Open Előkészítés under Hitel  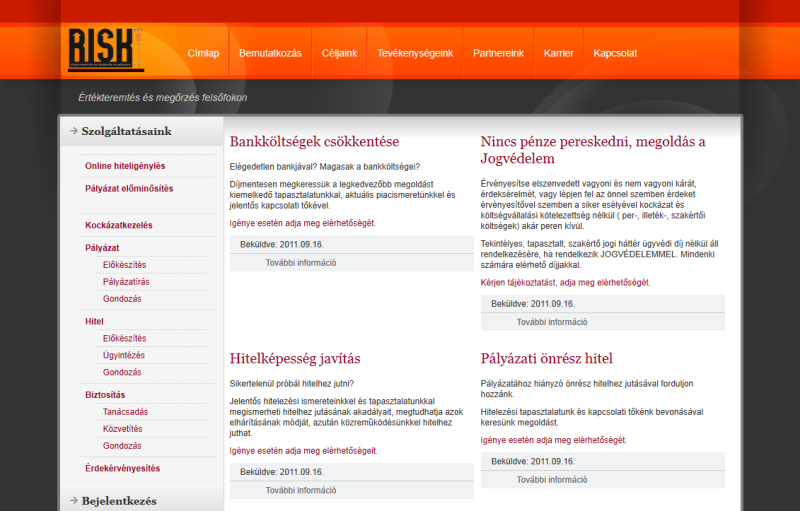coord(124,338)
